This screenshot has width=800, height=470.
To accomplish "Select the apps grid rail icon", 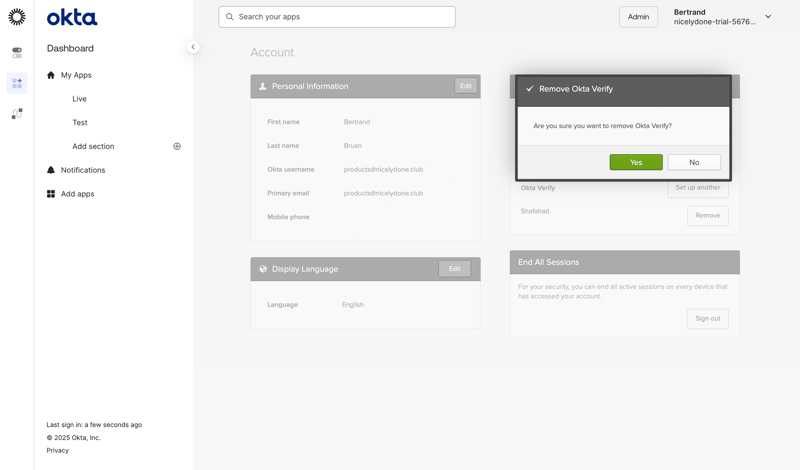I will point(17,83).
